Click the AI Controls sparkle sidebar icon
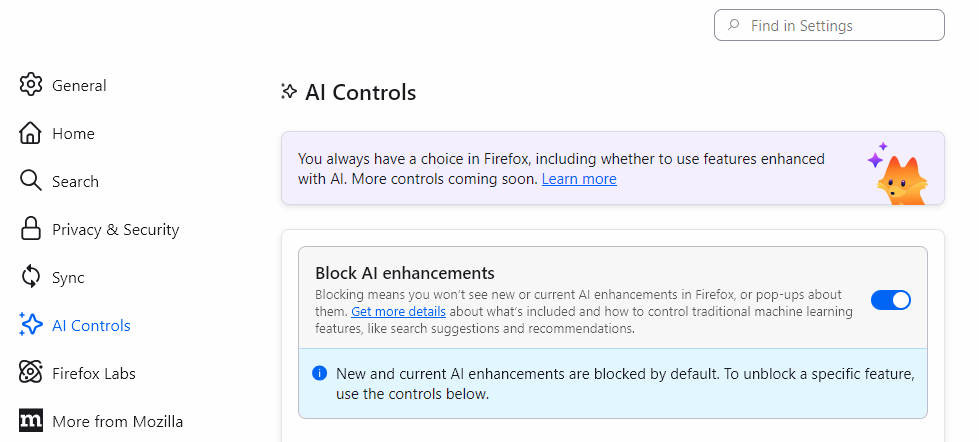 (31, 325)
